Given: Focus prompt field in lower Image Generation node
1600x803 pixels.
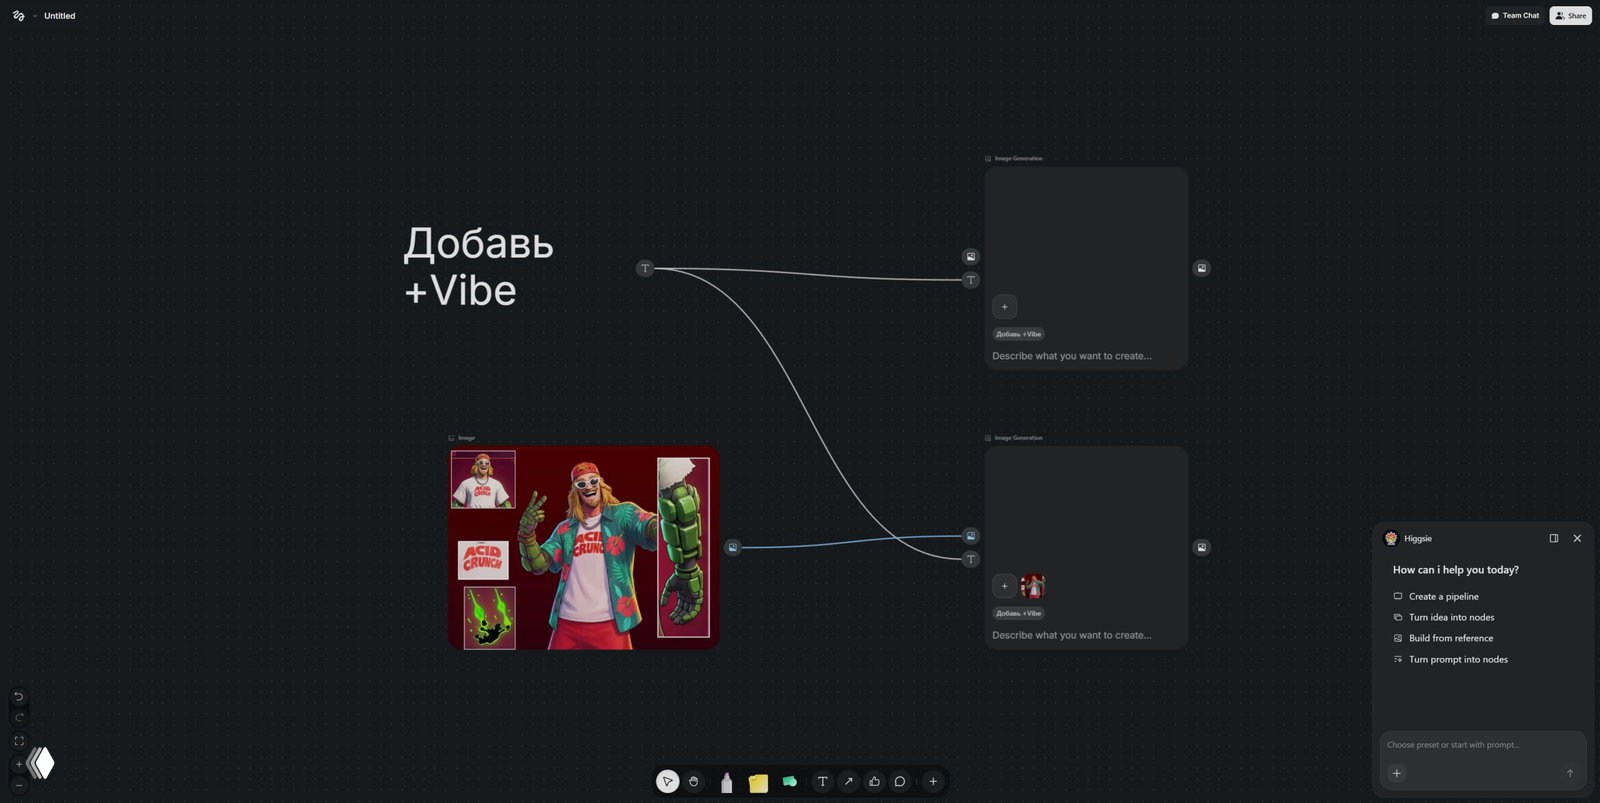Looking at the screenshot, I should [1072, 635].
